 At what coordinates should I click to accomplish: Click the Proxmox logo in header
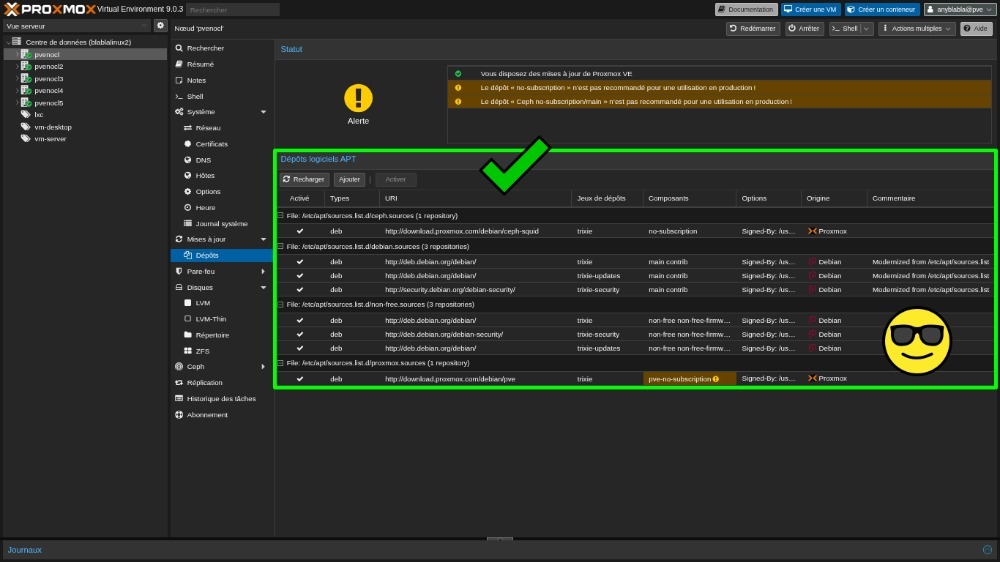pyautogui.click(x=50, y=9)
